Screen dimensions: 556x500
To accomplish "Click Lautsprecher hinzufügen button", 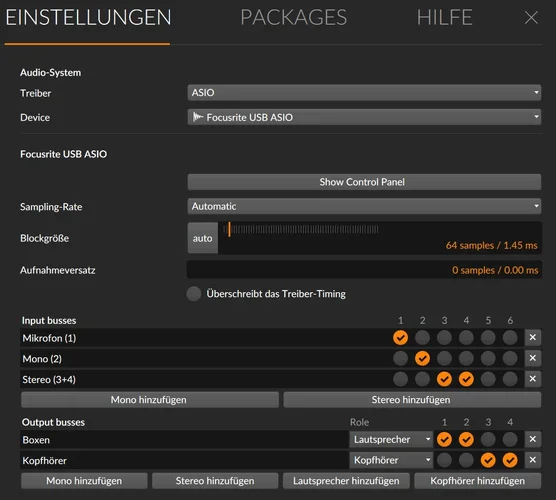I will [346, 481].
